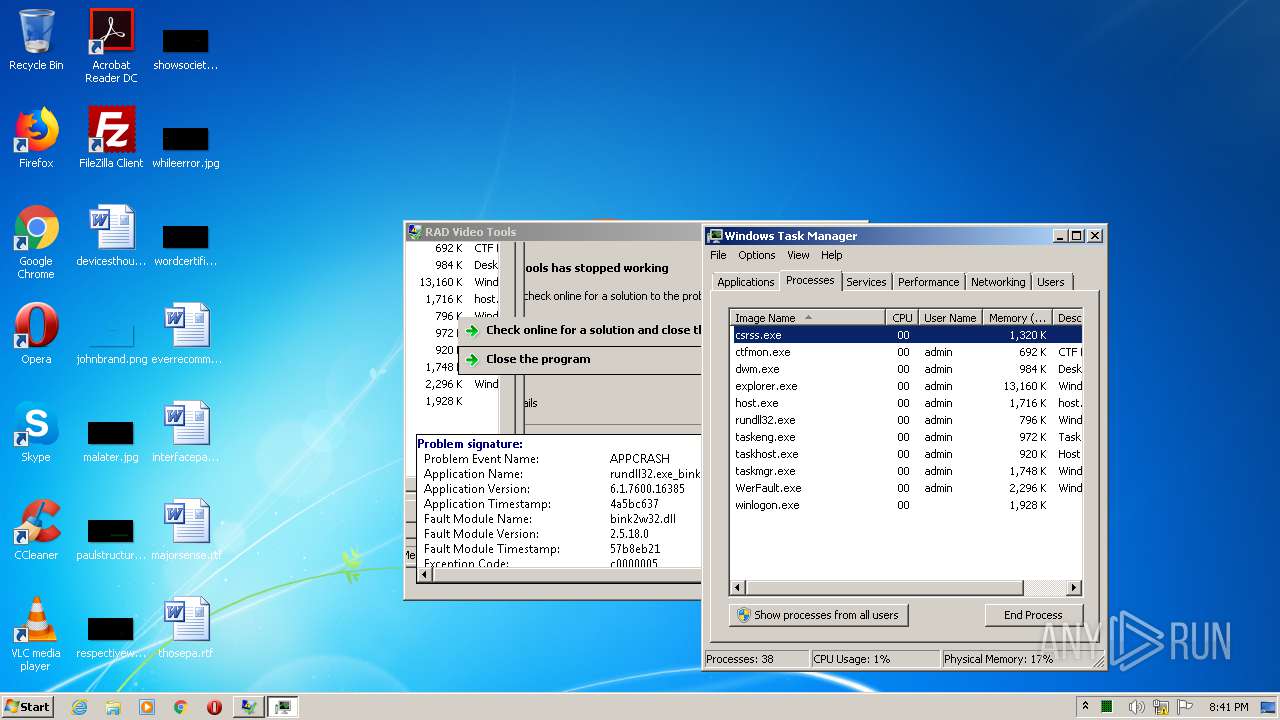
Task: Sort processes by Image Name column
Action: [808, 318]
